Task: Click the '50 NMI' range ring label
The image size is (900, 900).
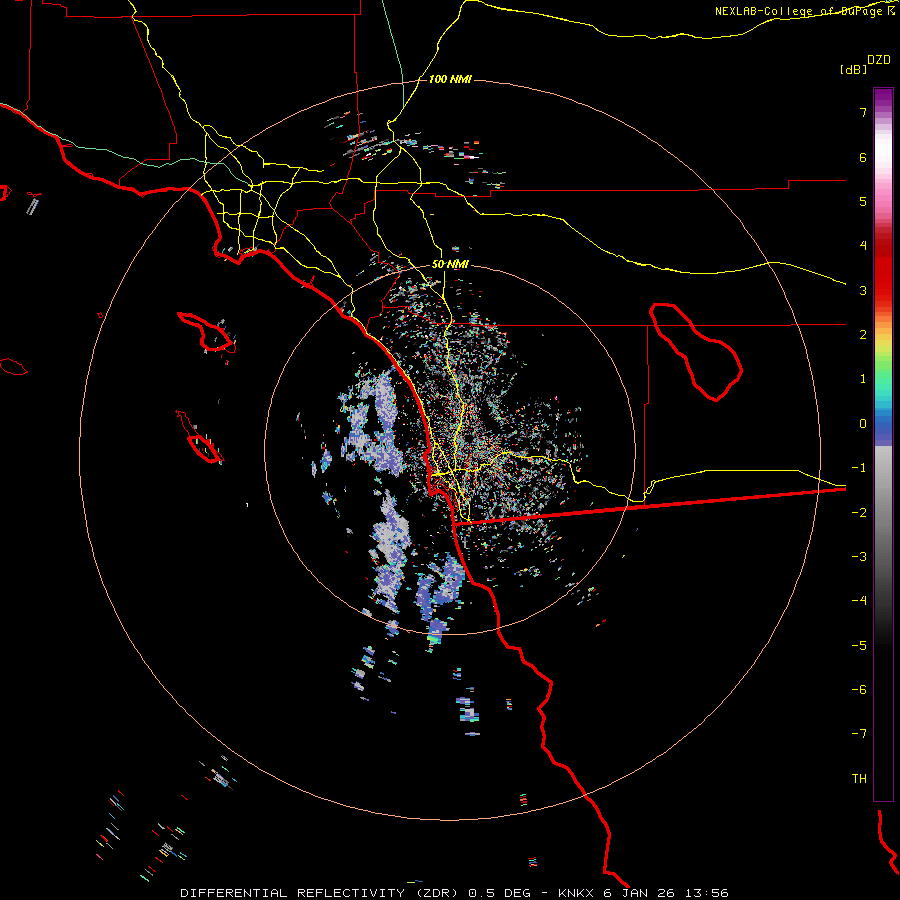Action: [450, 264]
